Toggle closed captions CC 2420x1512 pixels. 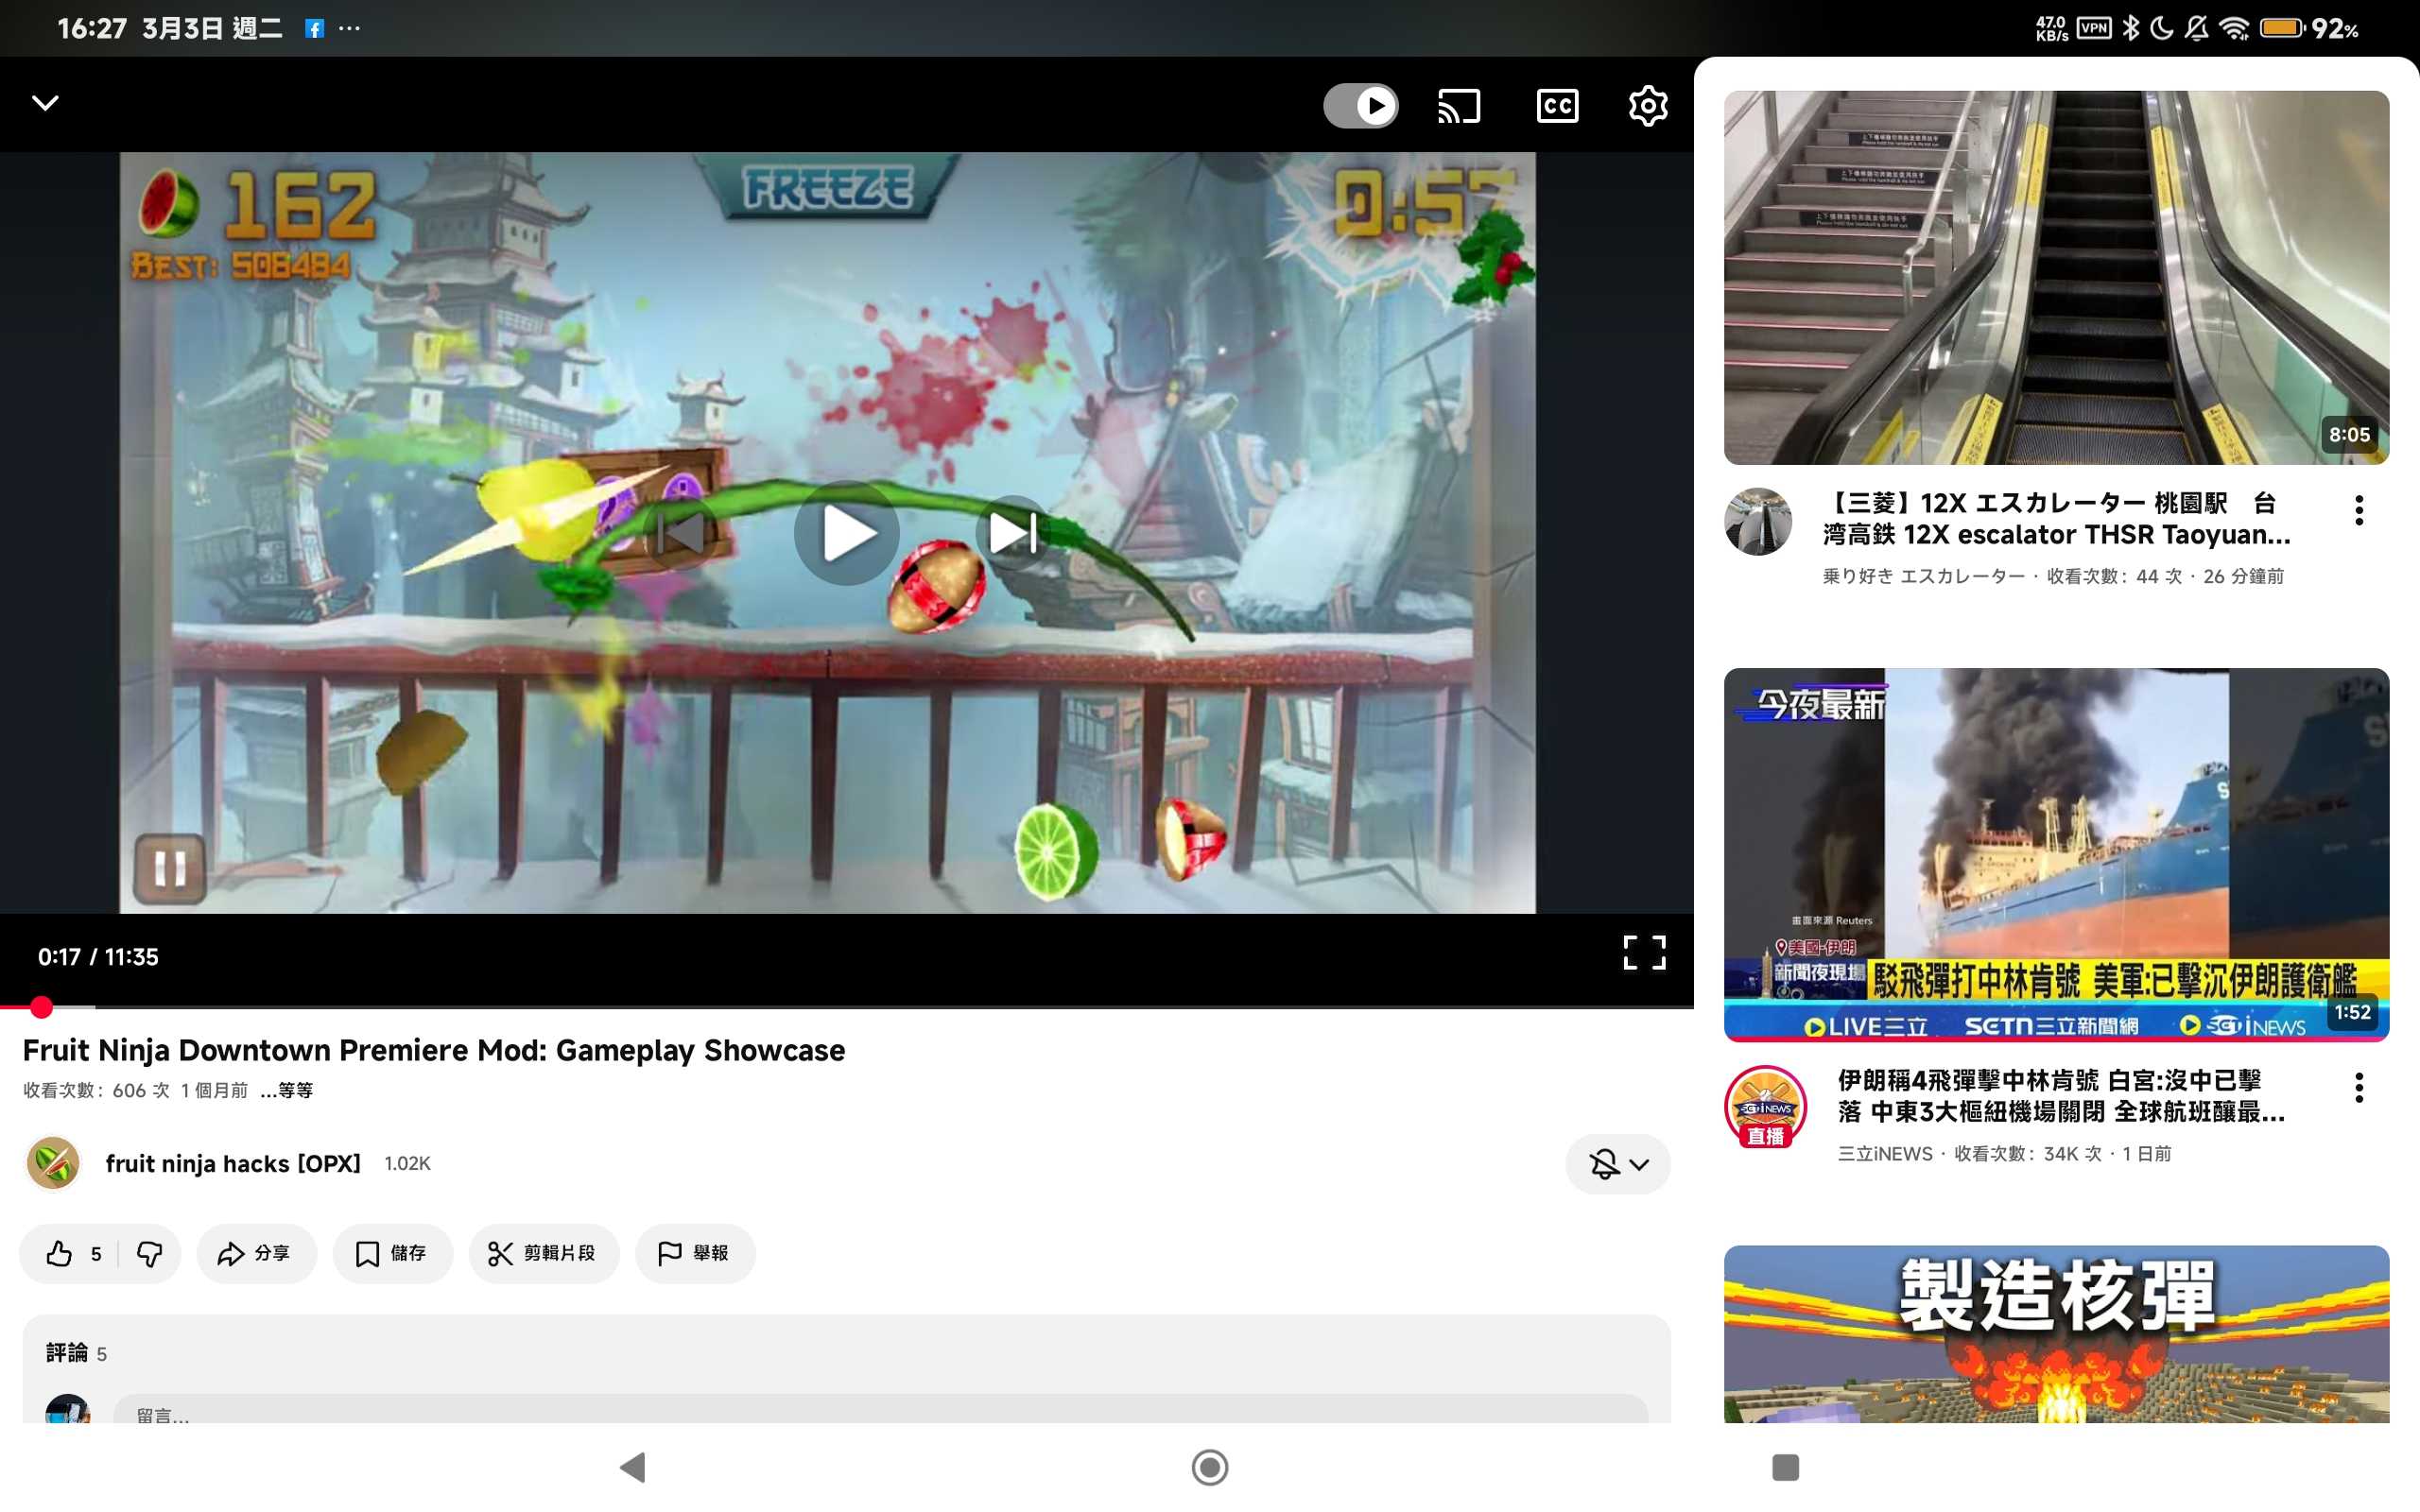[1556, 106]
